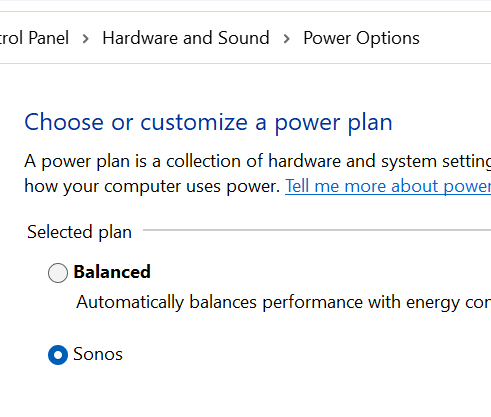The height and width of the screenshot is (417, 491).
Task: Click the how your computer uses power text
Action: point(152,186)
